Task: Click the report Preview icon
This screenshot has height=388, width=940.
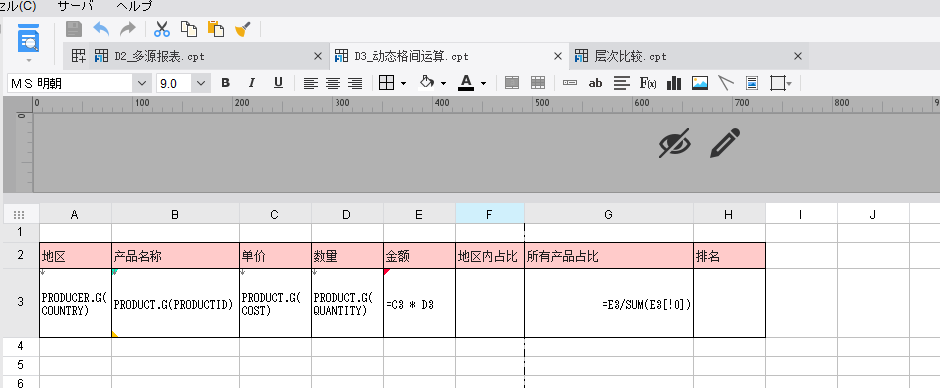Action: click(28, 37)
